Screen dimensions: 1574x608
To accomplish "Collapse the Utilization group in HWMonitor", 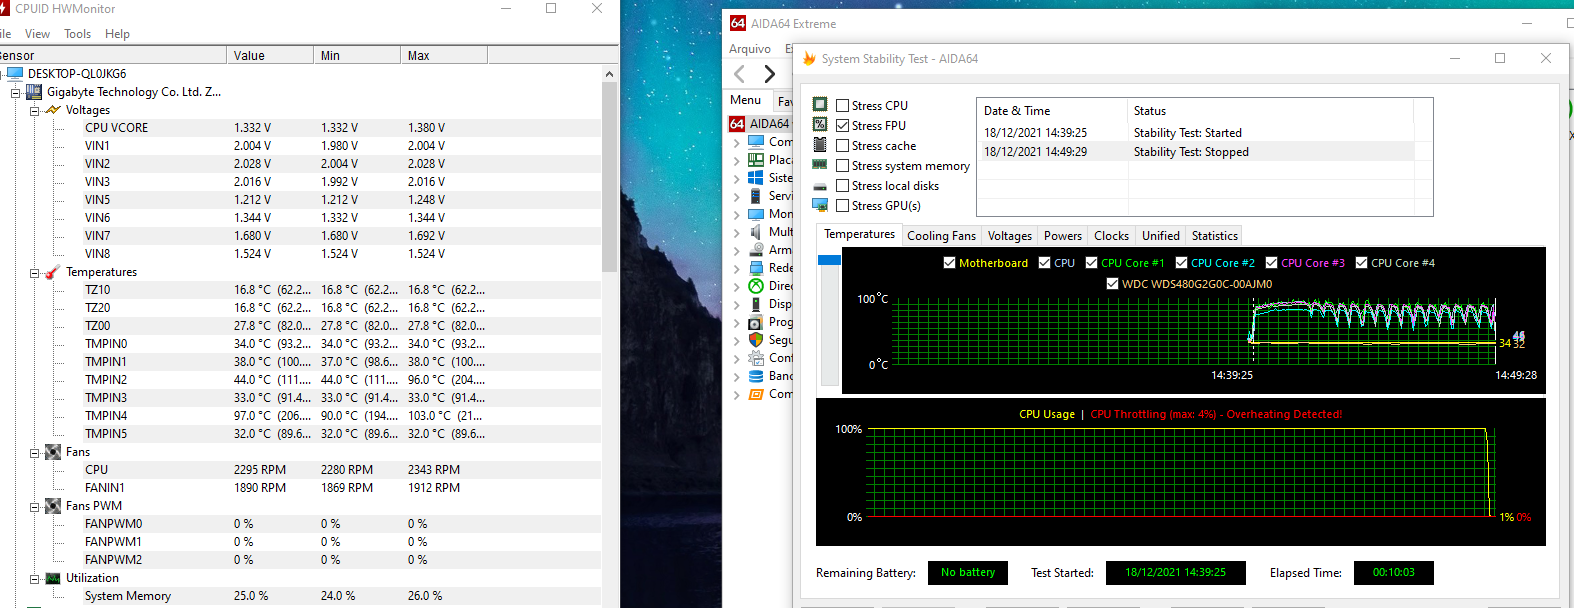I will (34, 578).
